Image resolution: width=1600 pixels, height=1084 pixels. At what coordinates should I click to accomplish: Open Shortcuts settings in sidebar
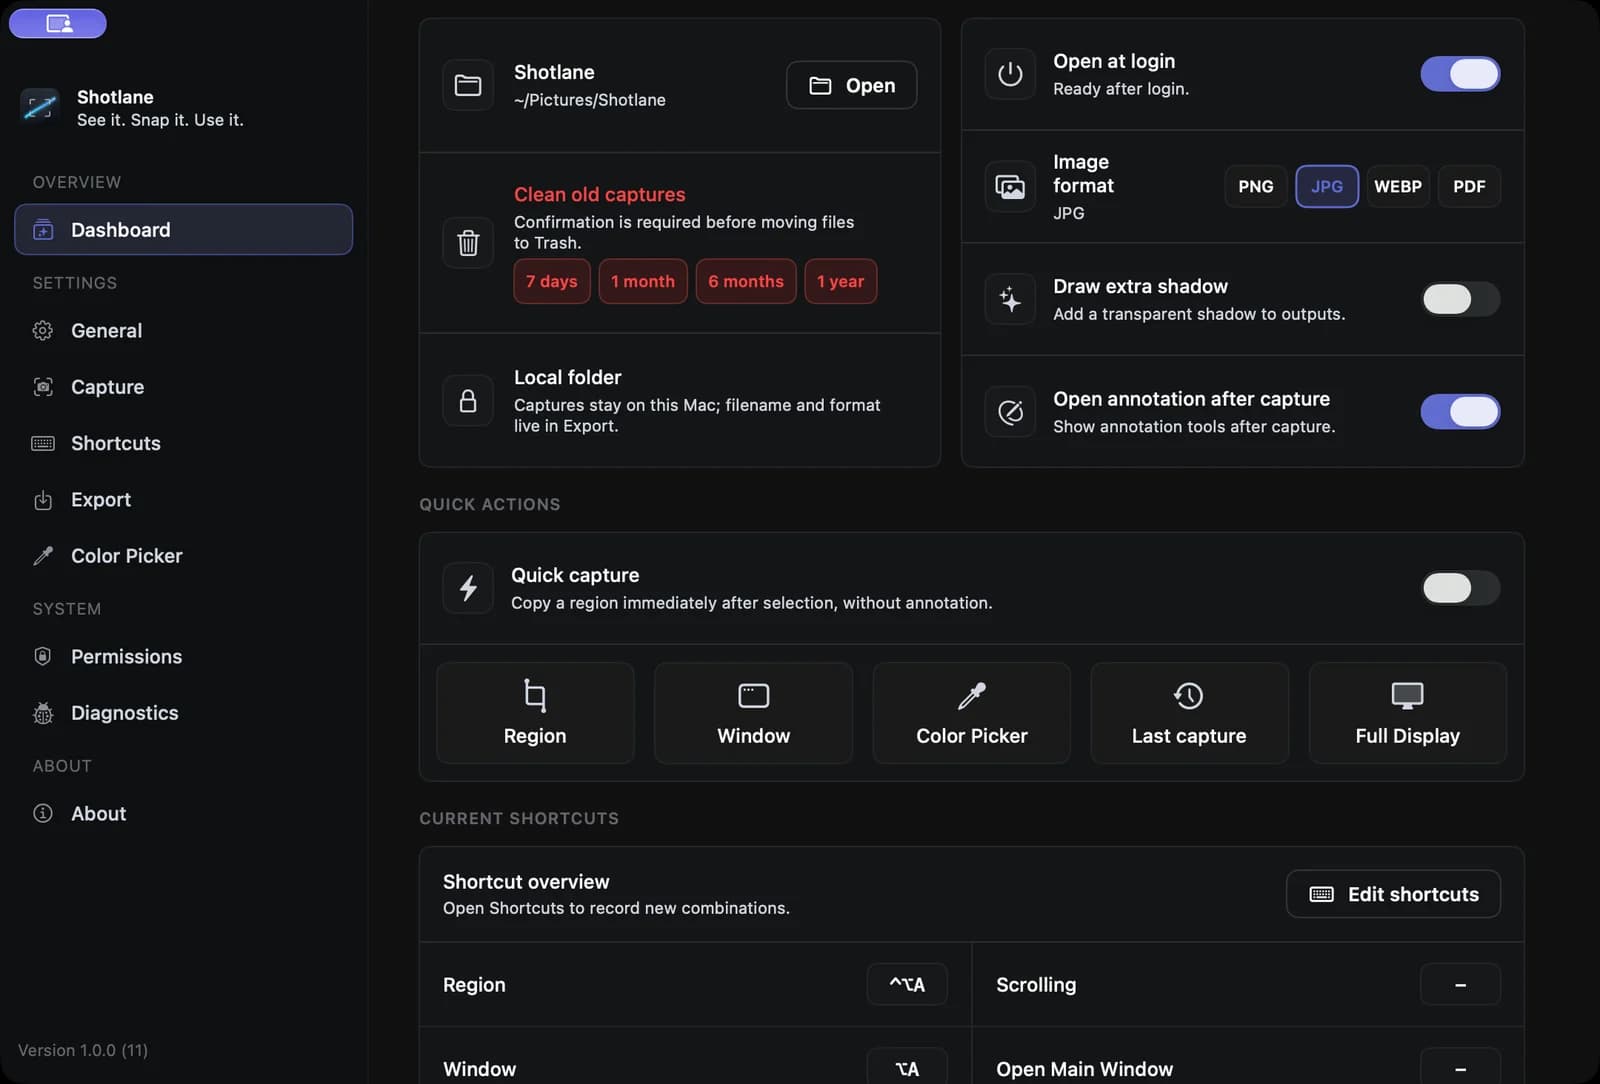[184, 443]
